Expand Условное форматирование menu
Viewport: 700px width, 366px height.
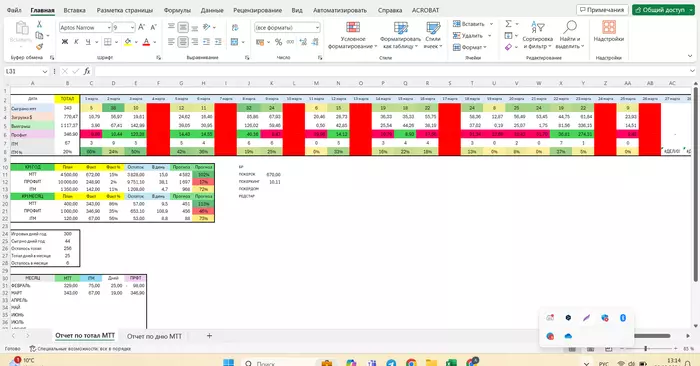click(x=353, y=35)
